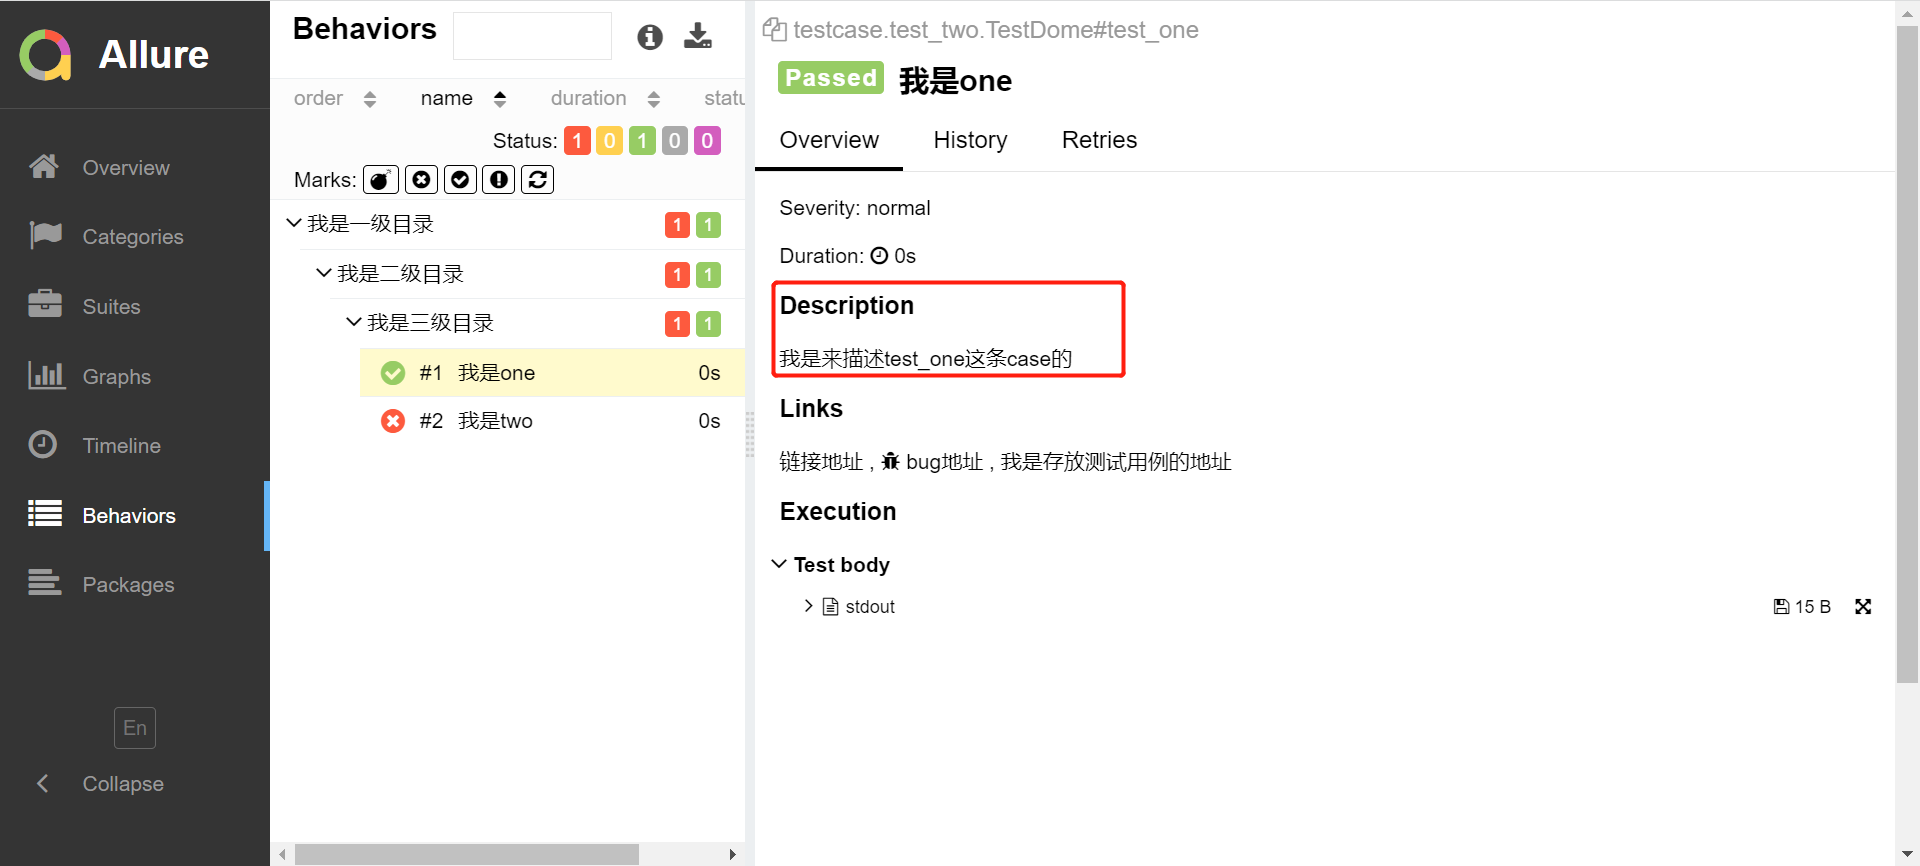
Task: Open Timeline clock icon in sidebar
Action: pos(43,444)
